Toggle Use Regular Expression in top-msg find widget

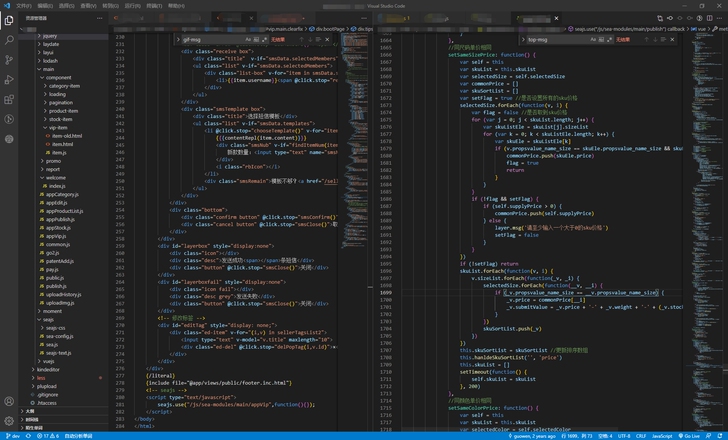(x=609, y=39)
